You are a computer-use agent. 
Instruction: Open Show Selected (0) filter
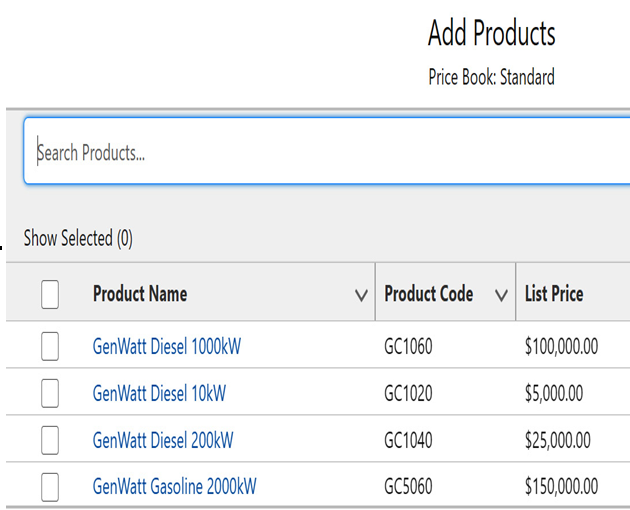[x=78, y=238]
